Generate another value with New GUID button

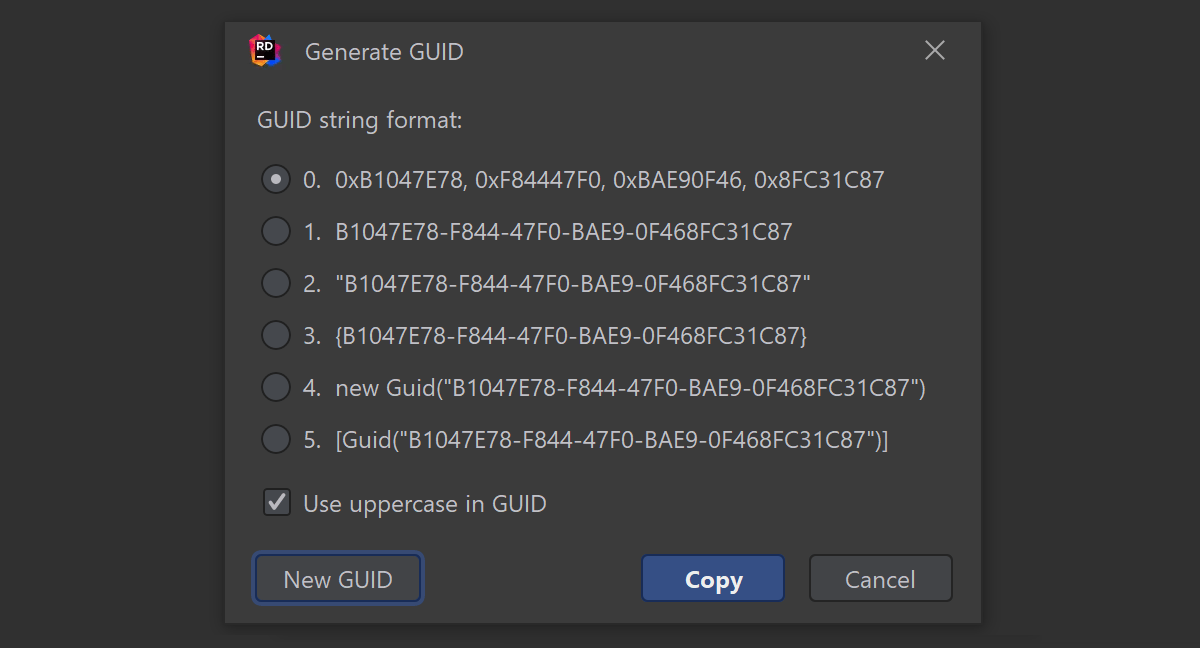pos(338,579)
